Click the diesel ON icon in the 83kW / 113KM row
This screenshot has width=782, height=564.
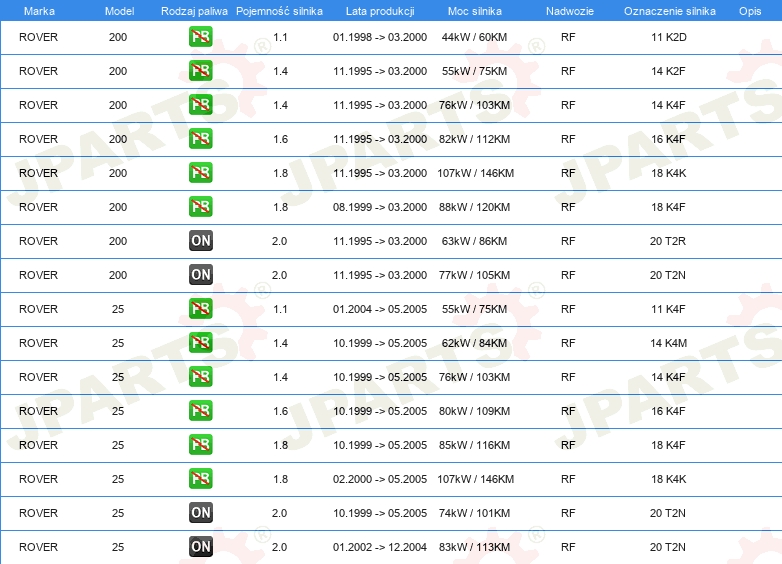pyautogui.click(x=200, y=546)
